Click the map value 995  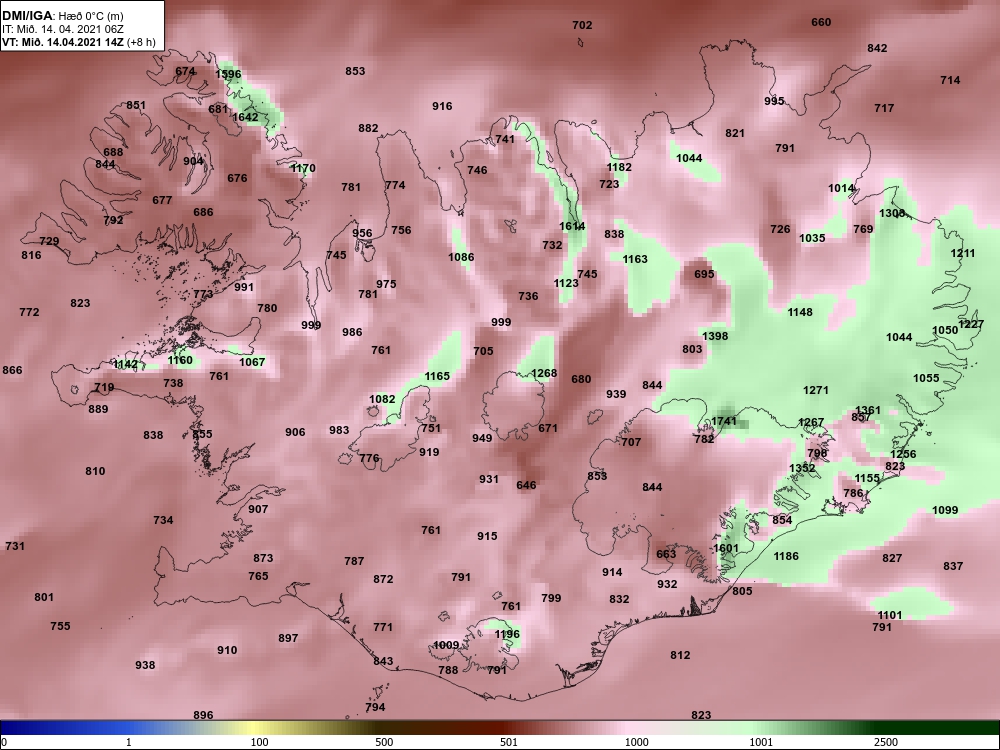(x=774, y=101)
